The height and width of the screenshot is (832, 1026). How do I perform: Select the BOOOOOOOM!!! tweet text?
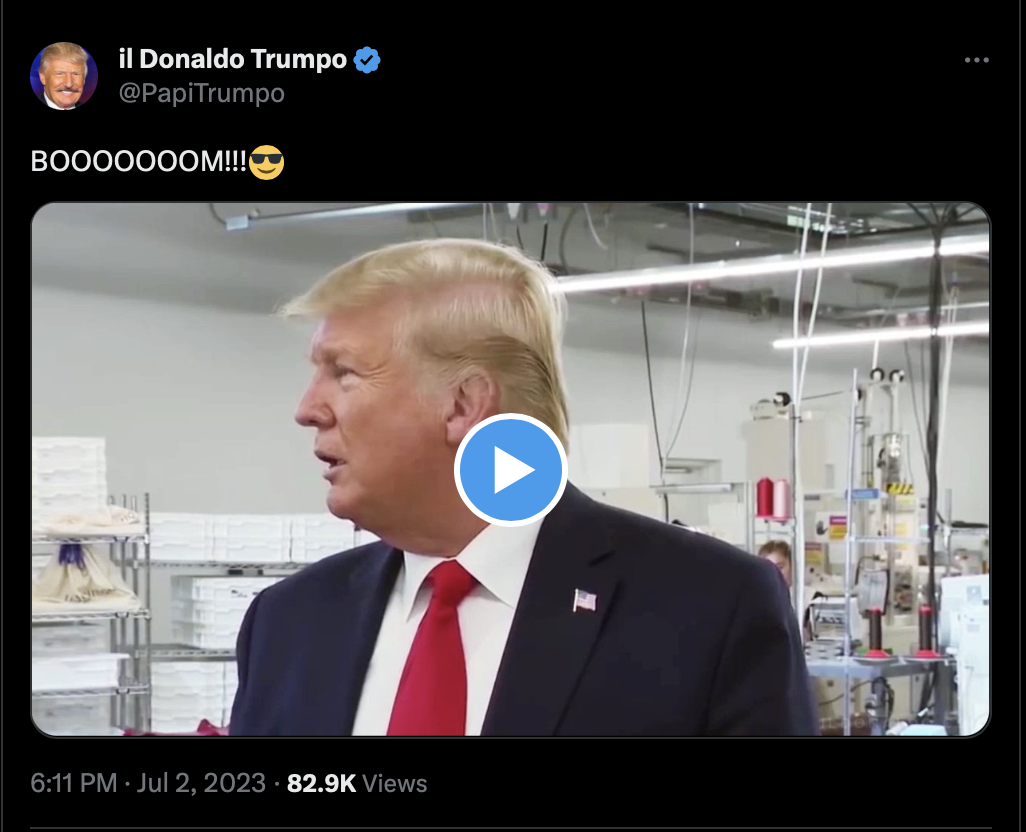click(139, 162)
